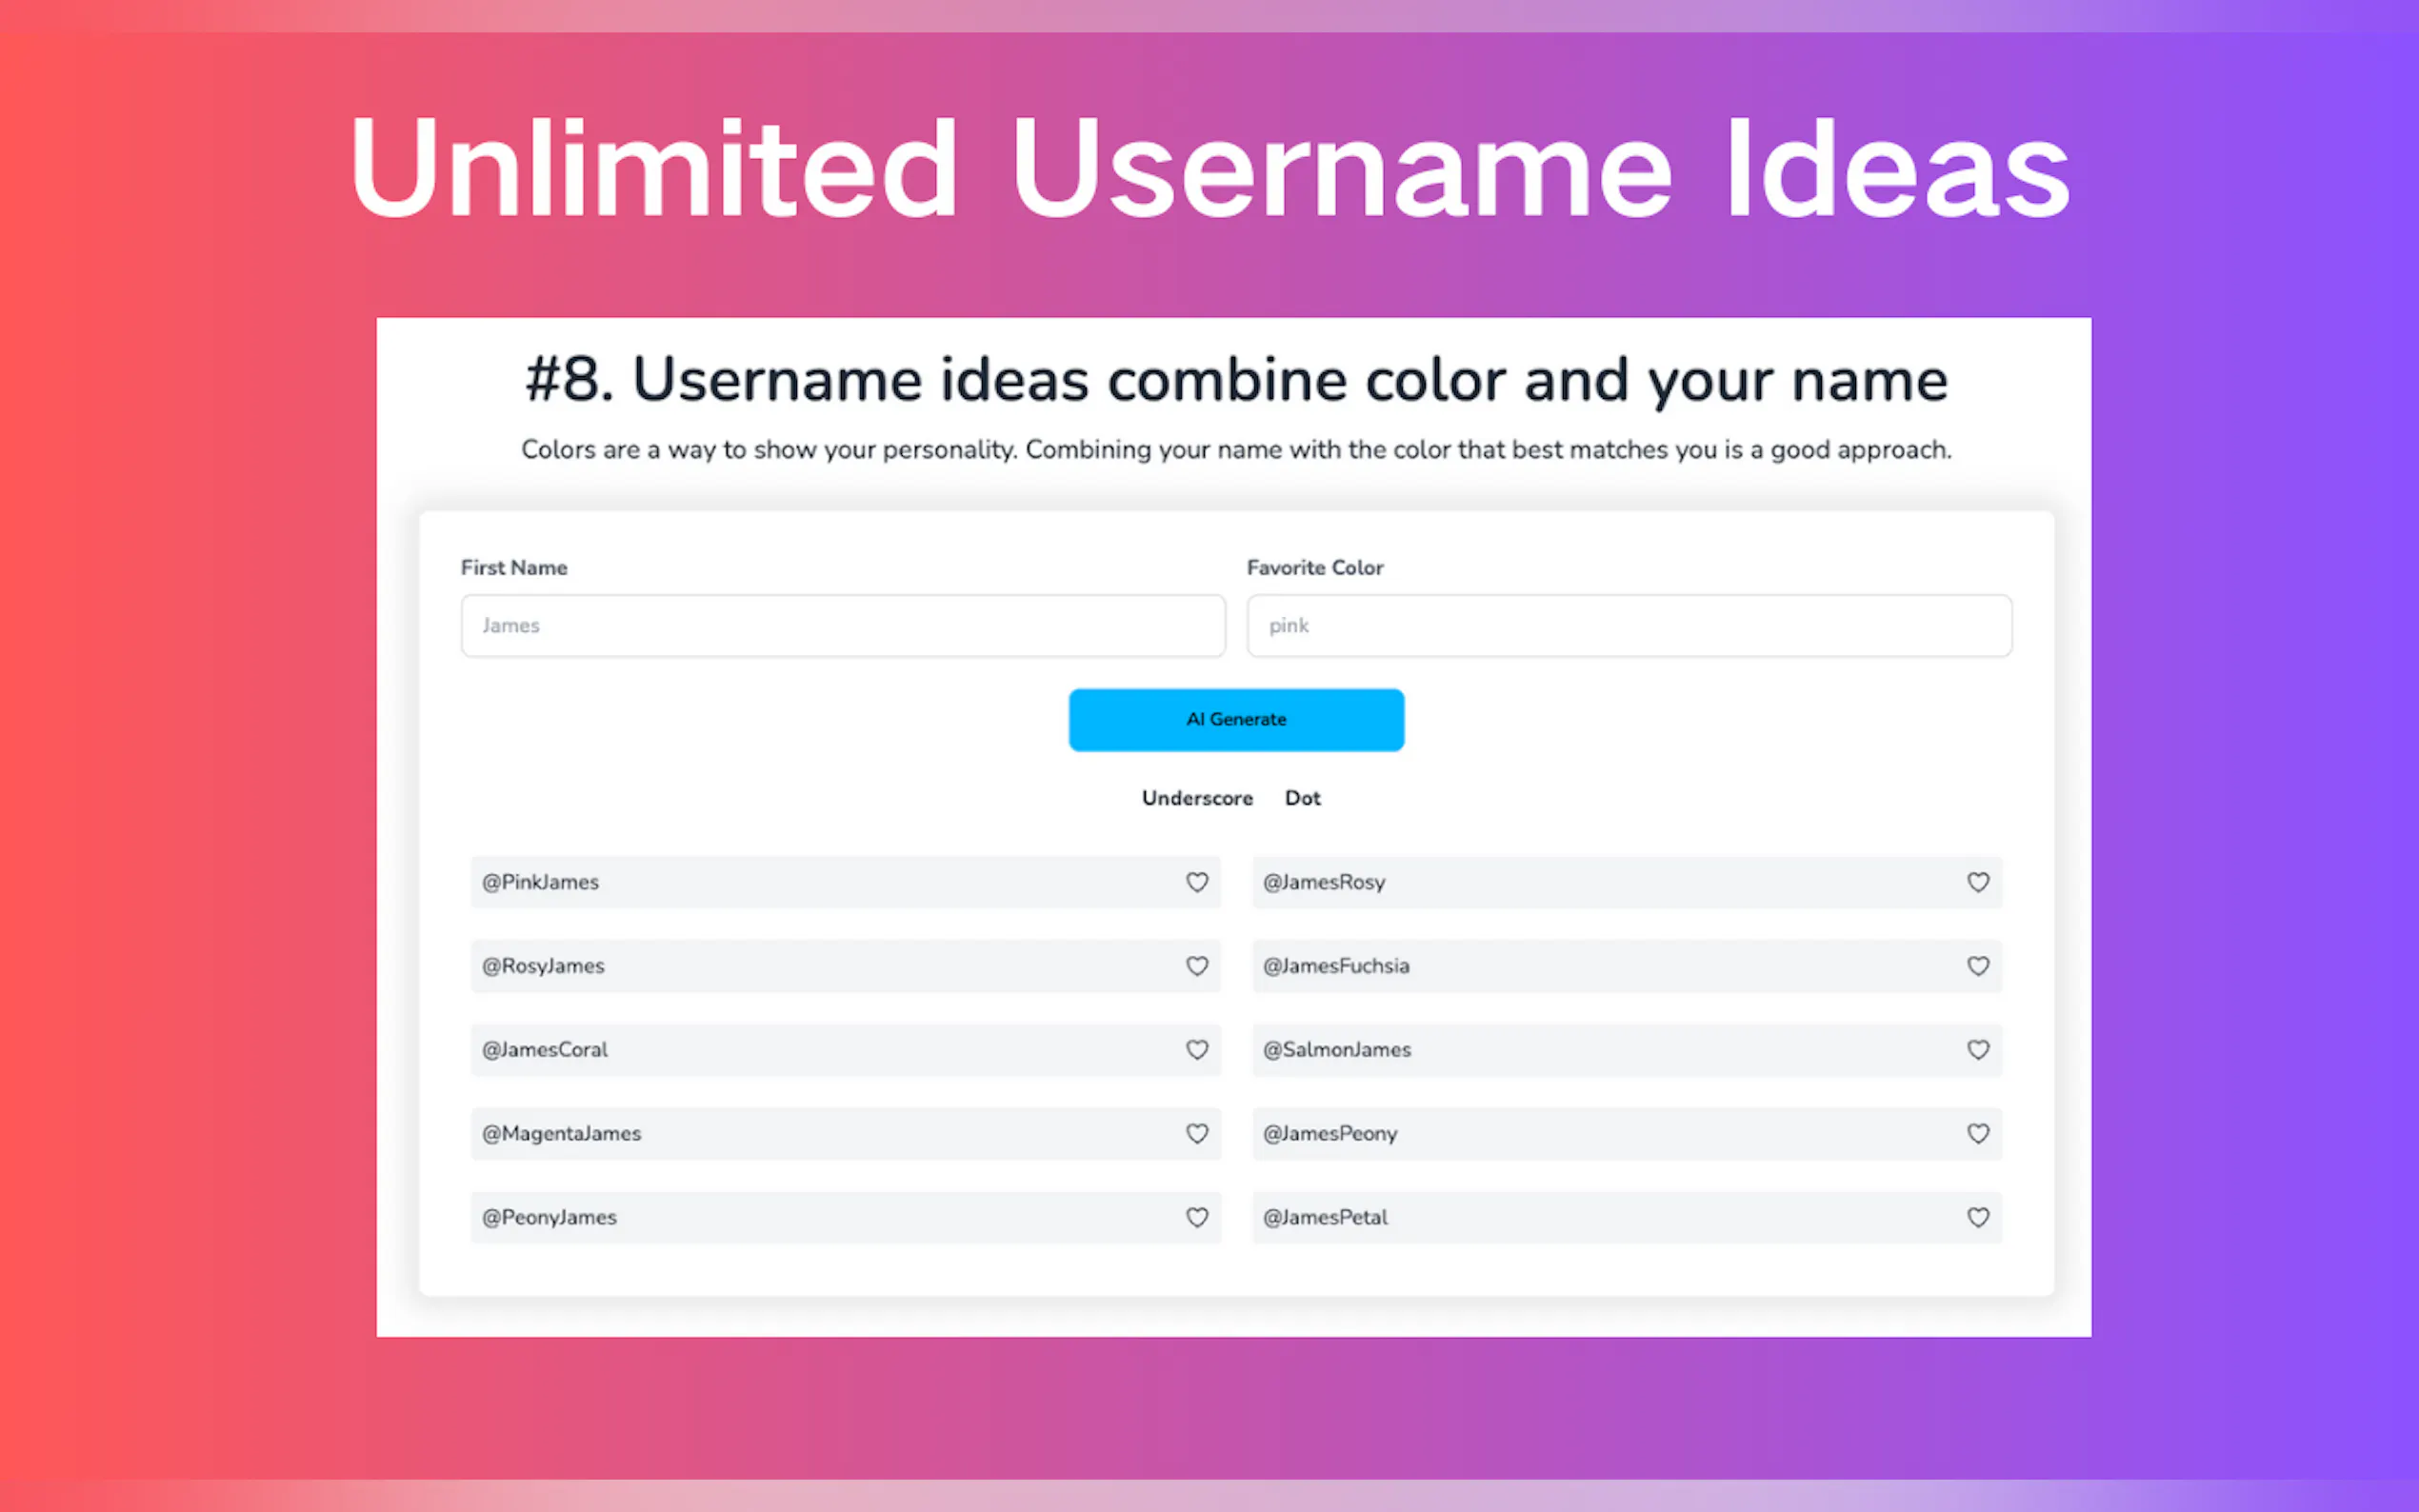Image resolution: width=2419 pixels, height=1512 pixels.
Task: Click the heart beside @JamesPetal
Action: point(1977,1218)
